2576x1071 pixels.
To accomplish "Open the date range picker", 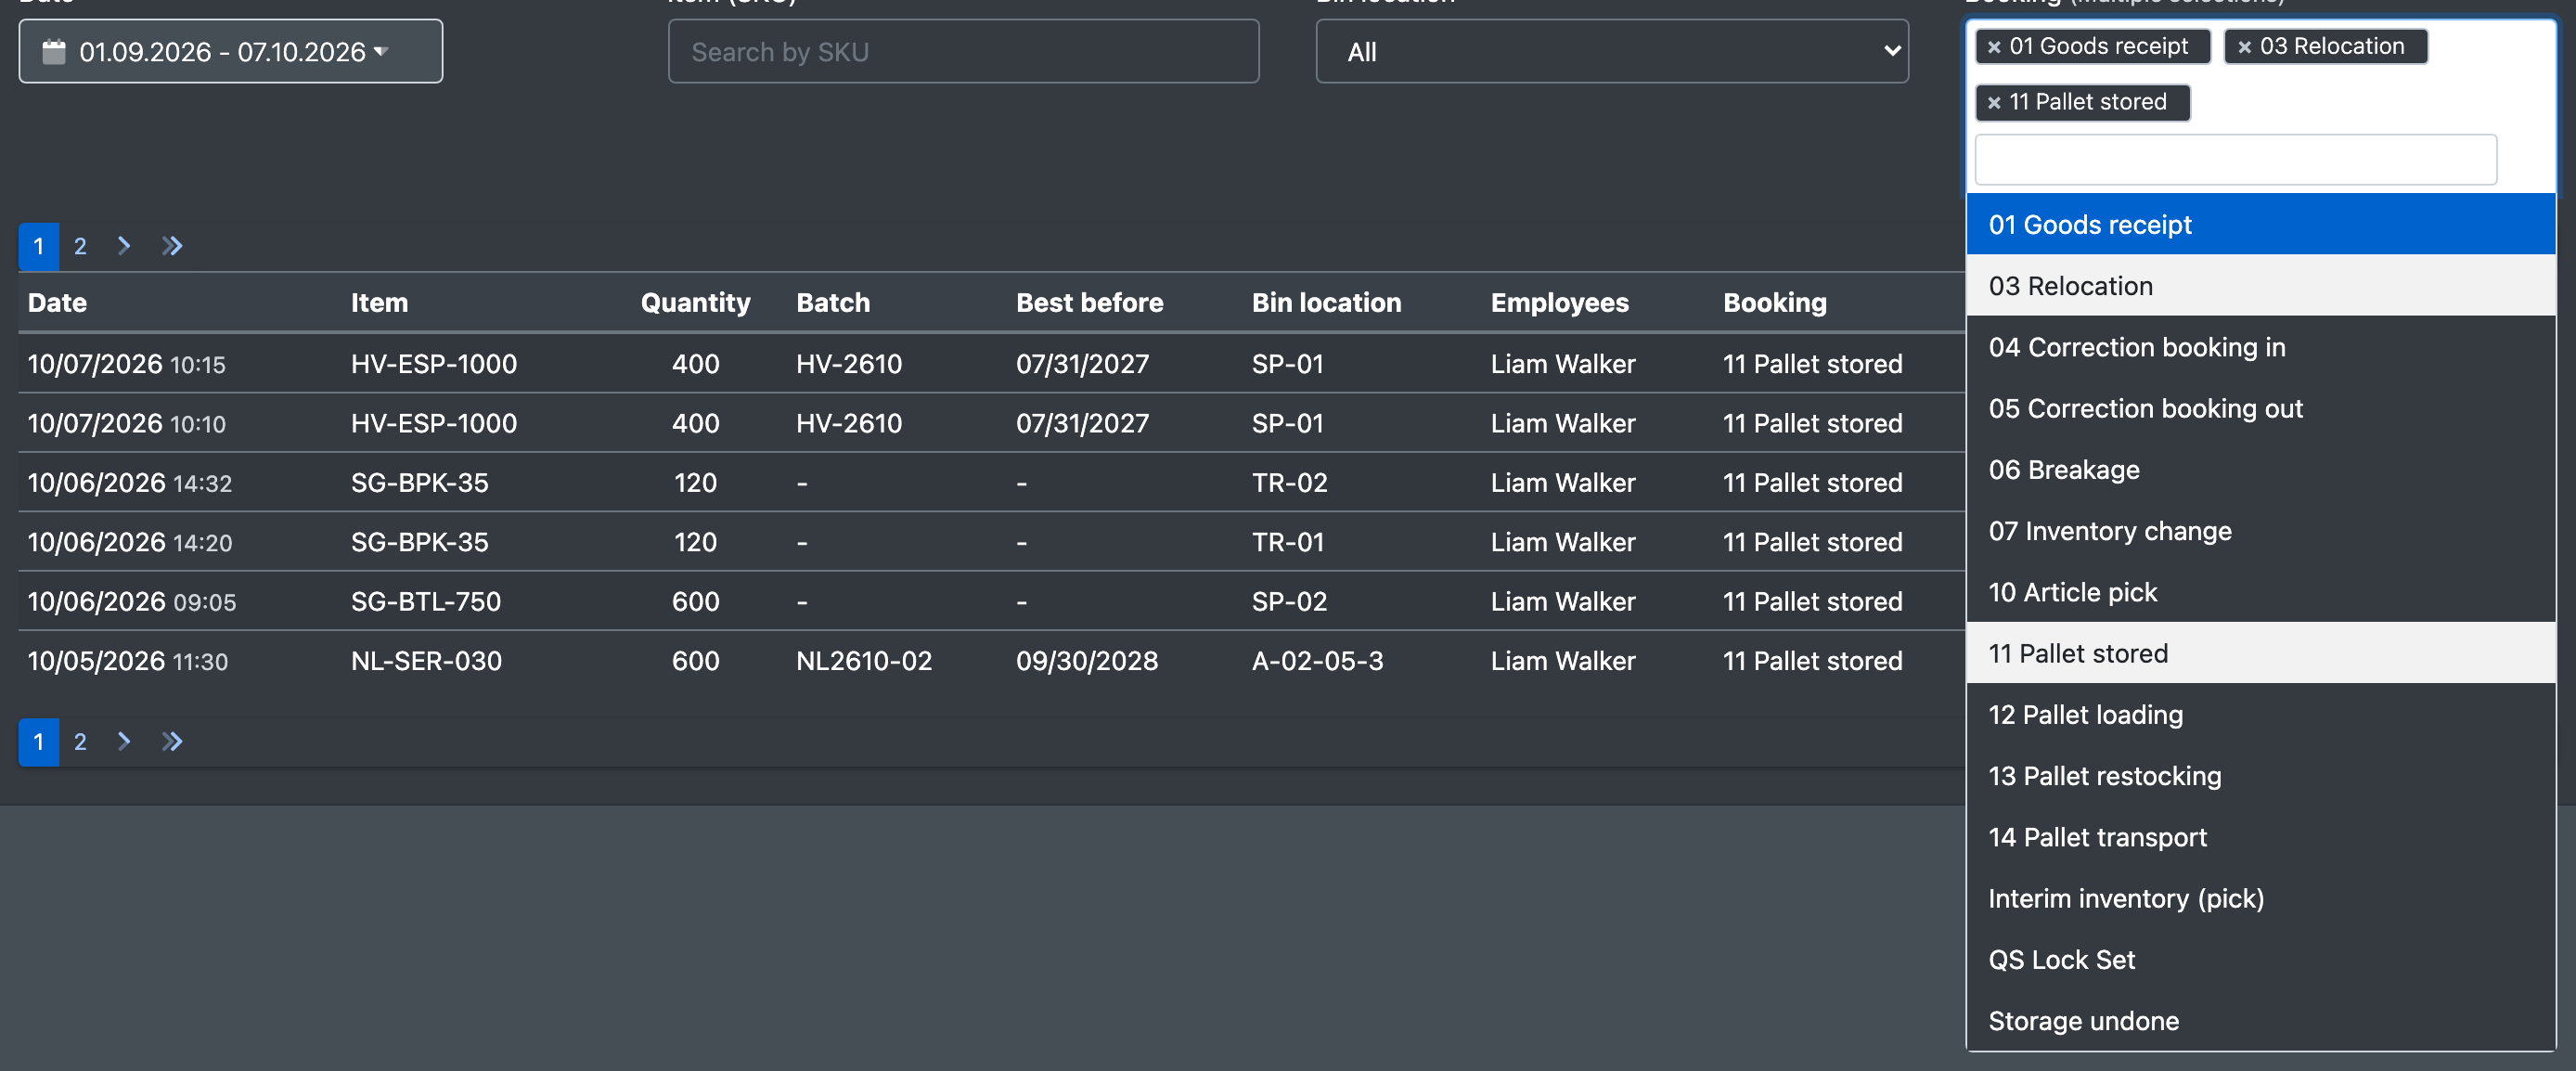I will [230, 51].
